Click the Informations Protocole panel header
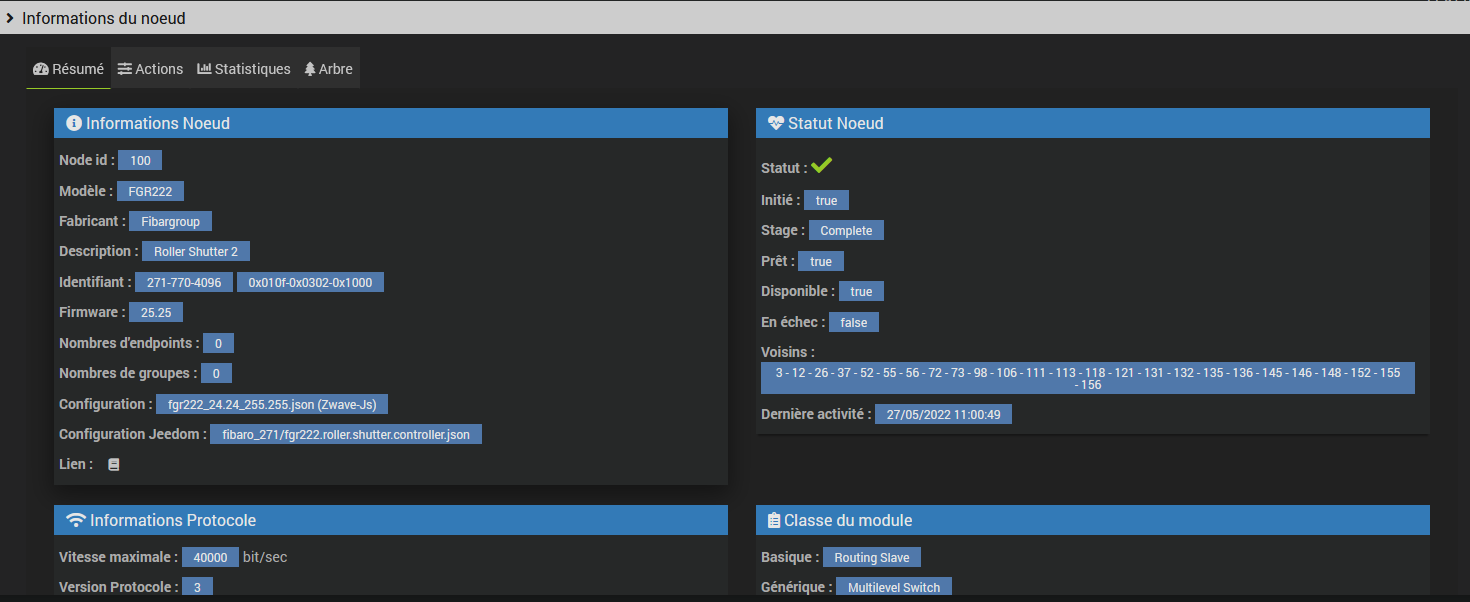The width and height of the screenshot is (1470, 602). pos(391,520)
